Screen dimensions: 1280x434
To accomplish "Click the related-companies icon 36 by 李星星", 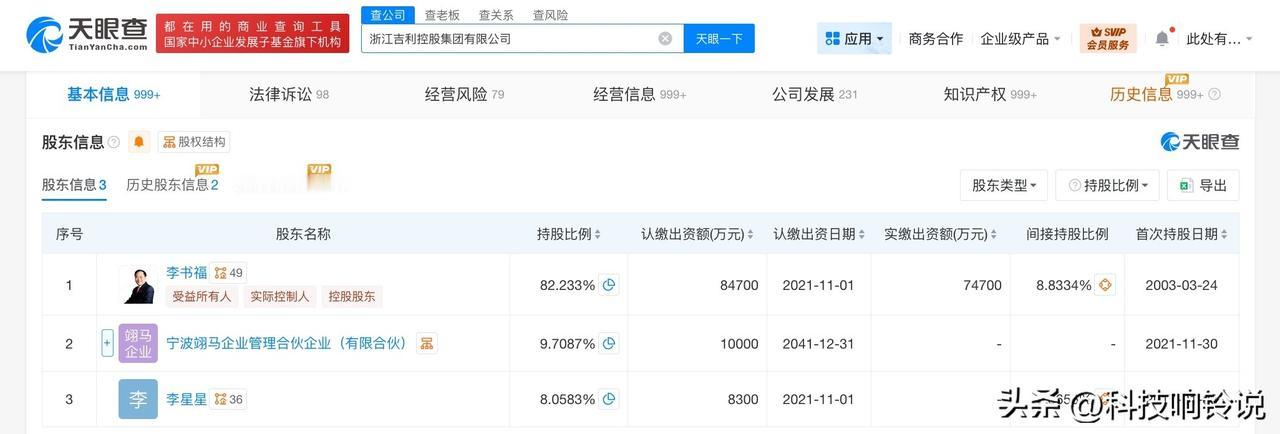I will coord(229,399).
